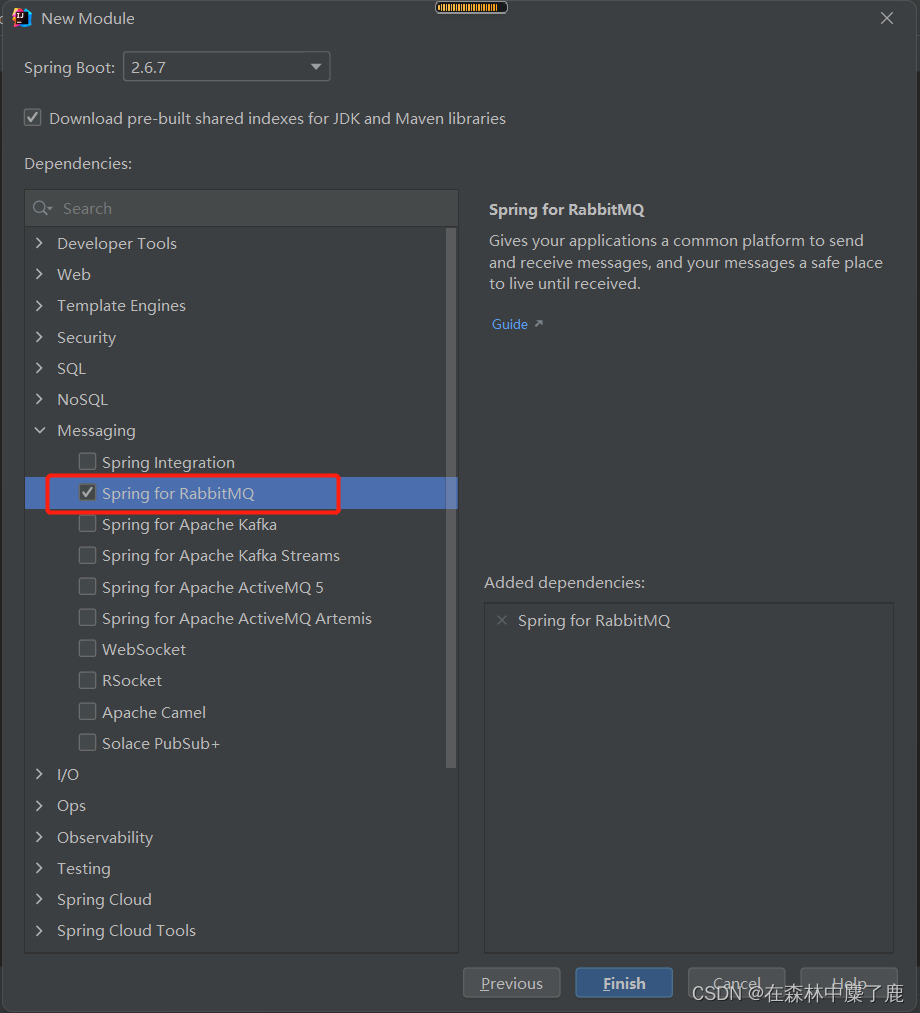This screenshot has height=1013, width=920.
Task: Check the RSocket checkbox
Action: point(87,680)
